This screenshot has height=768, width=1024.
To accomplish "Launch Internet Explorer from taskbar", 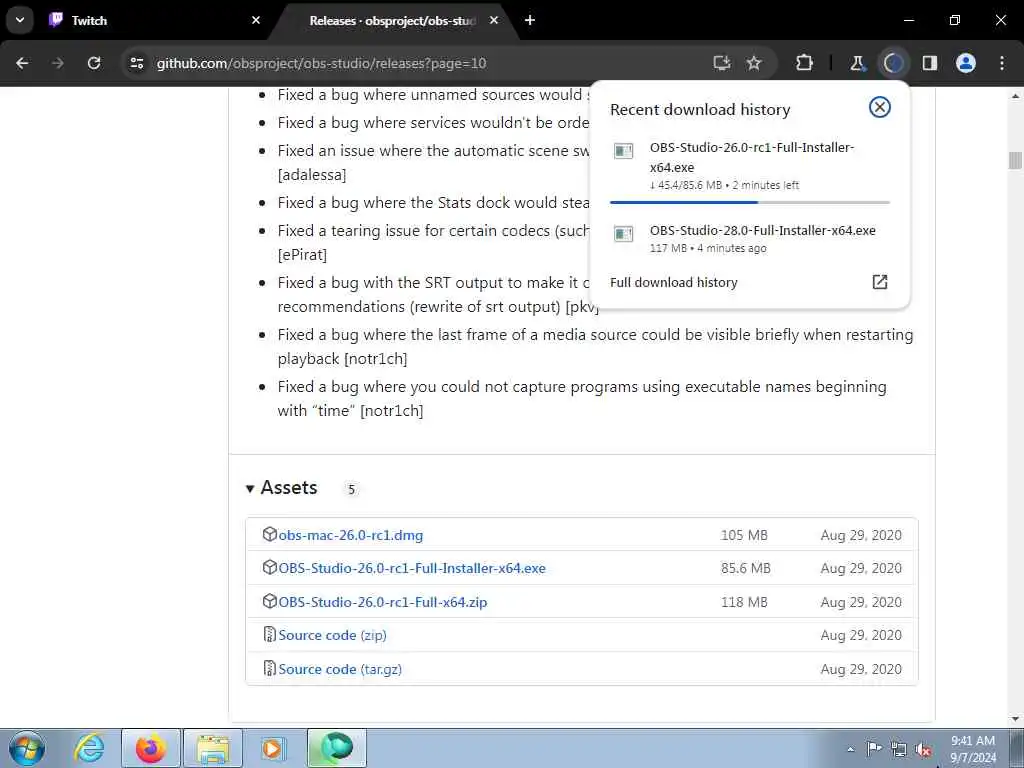I will click(x=89, y=748).
